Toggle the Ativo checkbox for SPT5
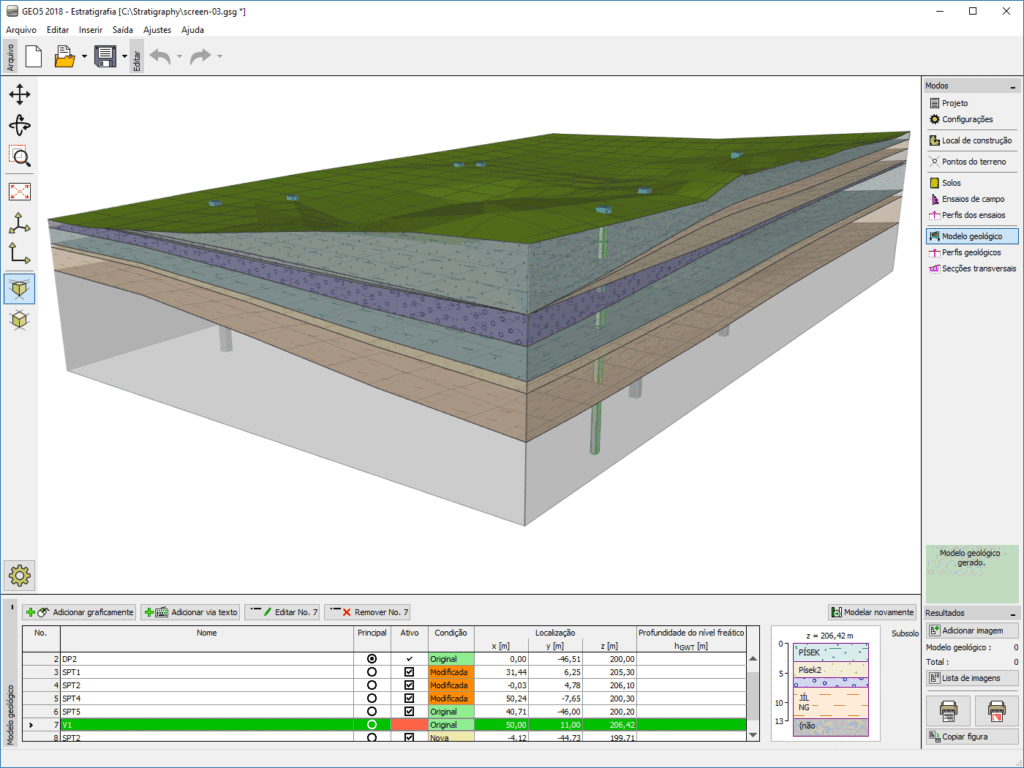The image size is (1024, 768). (409, 711)
